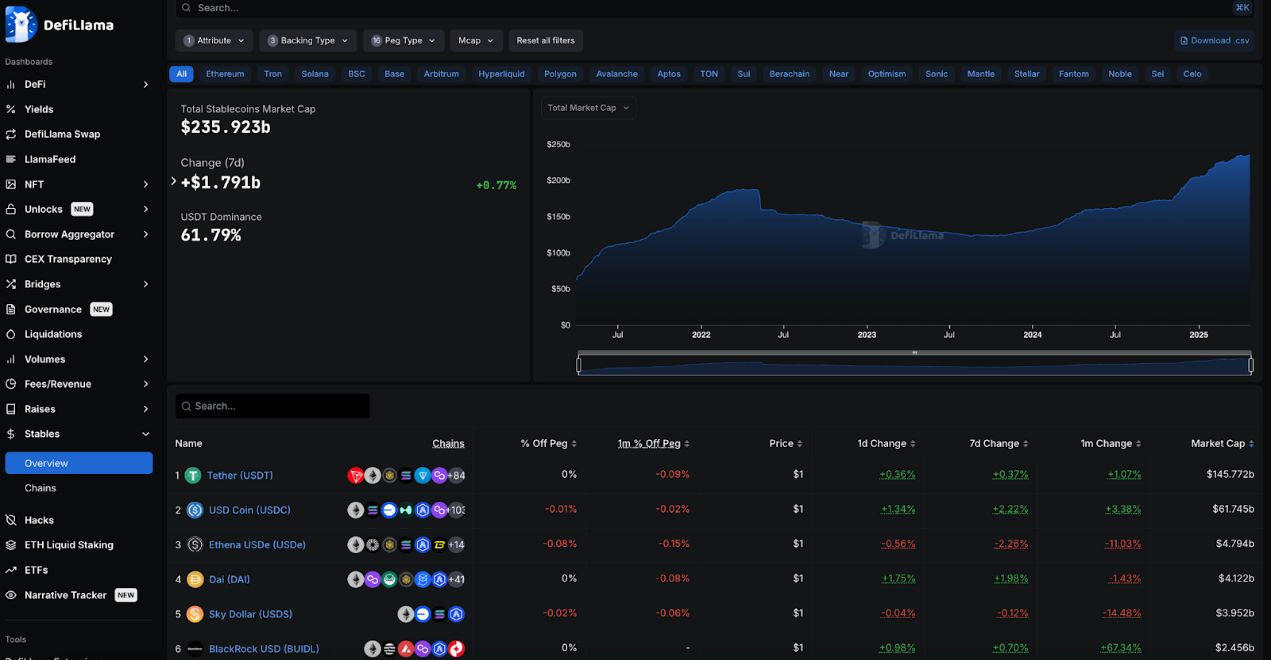This screenshot has height=660, width=1271.
Task: Sort table by 7d Change column
Action: coord(998,444)
